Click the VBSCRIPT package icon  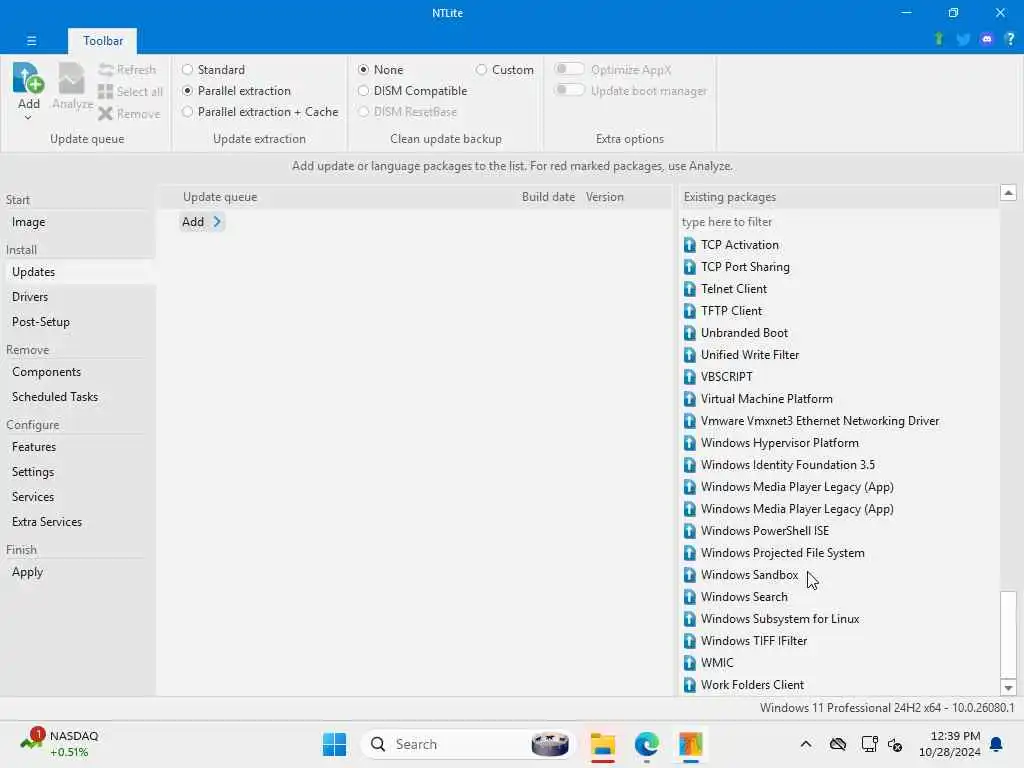click(690, 377)
